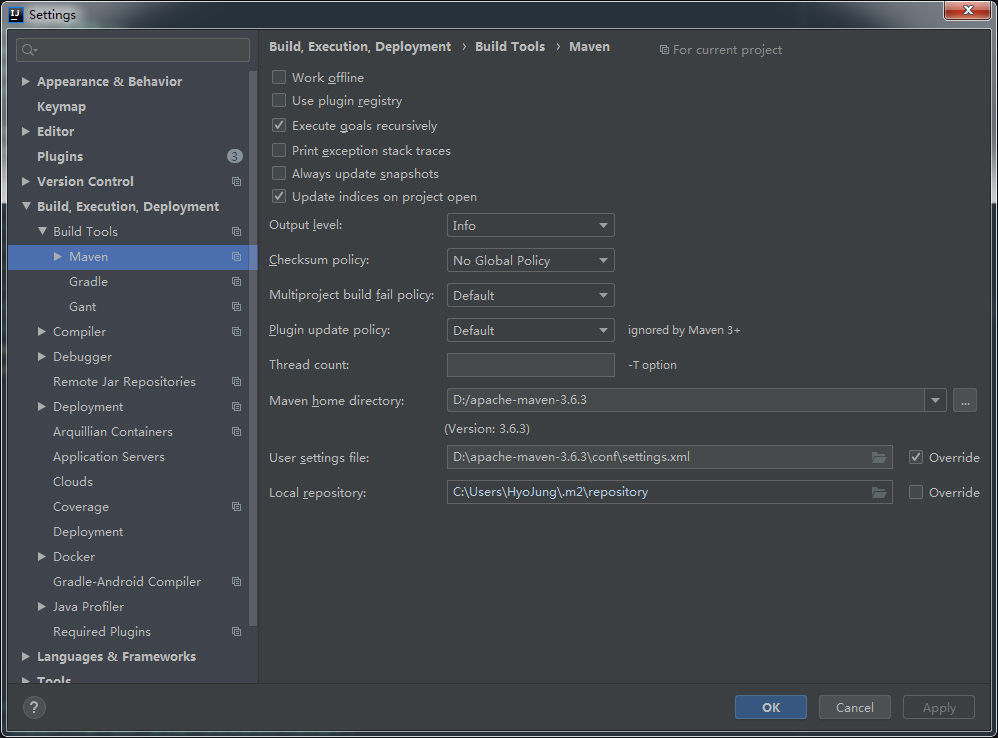Click the Cancel button
The width and height of the screenshot is (998, 738).
point(854,707)
